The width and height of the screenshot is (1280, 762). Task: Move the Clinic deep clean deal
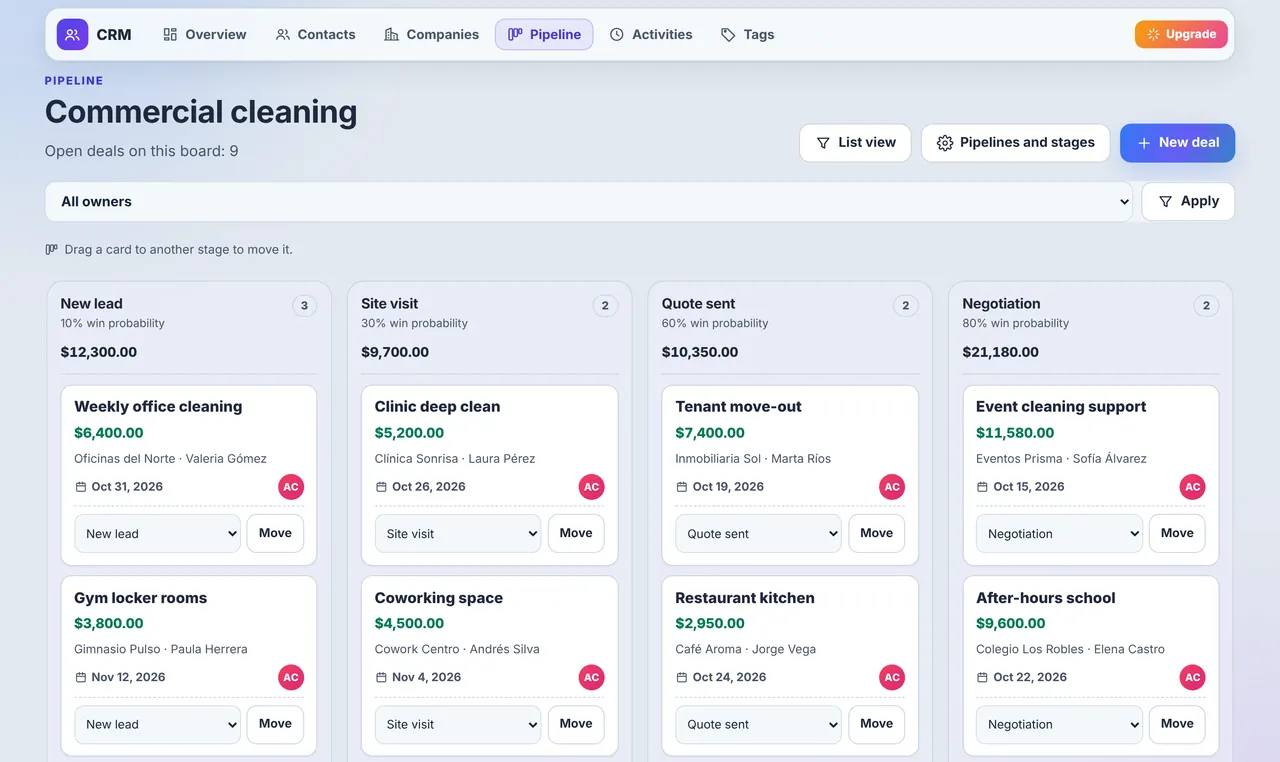tap(576, 533)
